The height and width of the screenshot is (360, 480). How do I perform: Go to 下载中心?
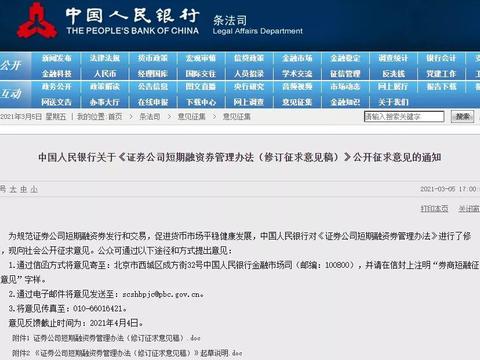[201, 102]
